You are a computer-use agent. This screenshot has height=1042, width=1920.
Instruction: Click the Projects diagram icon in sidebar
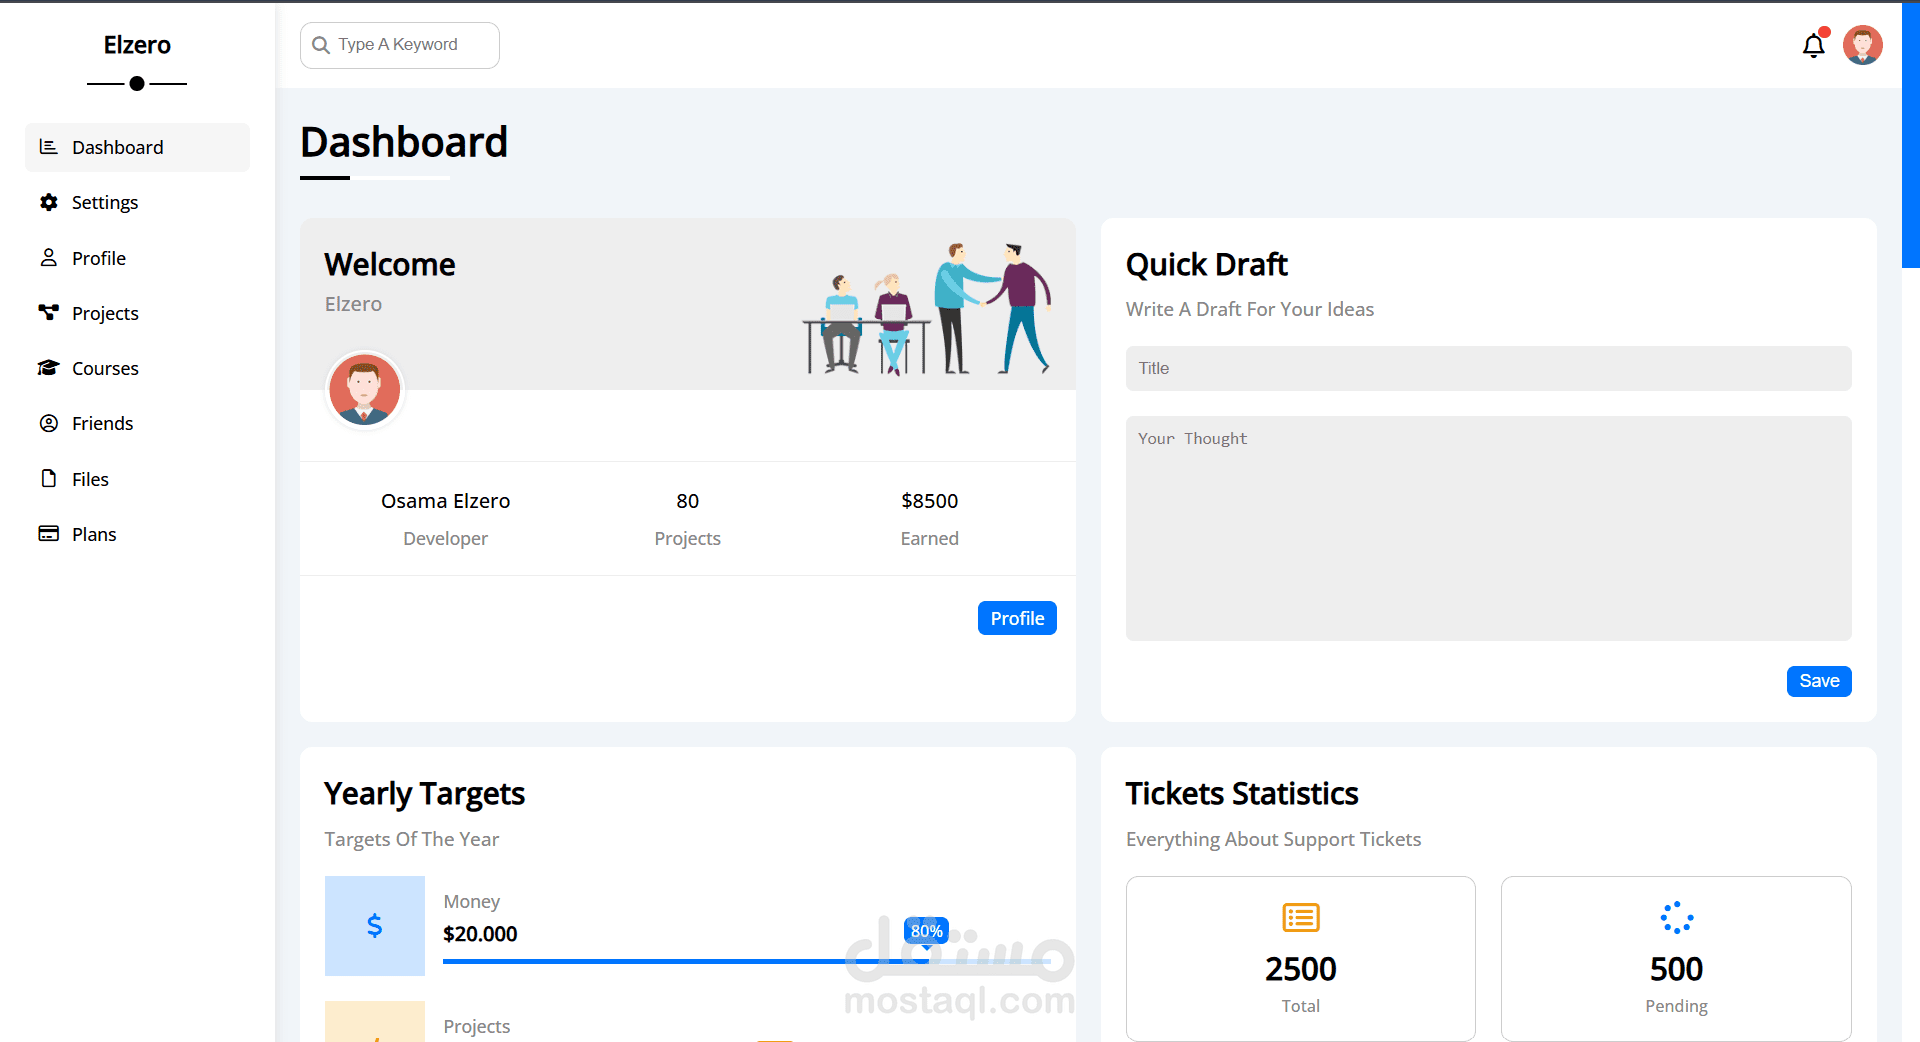coord(48,313)
